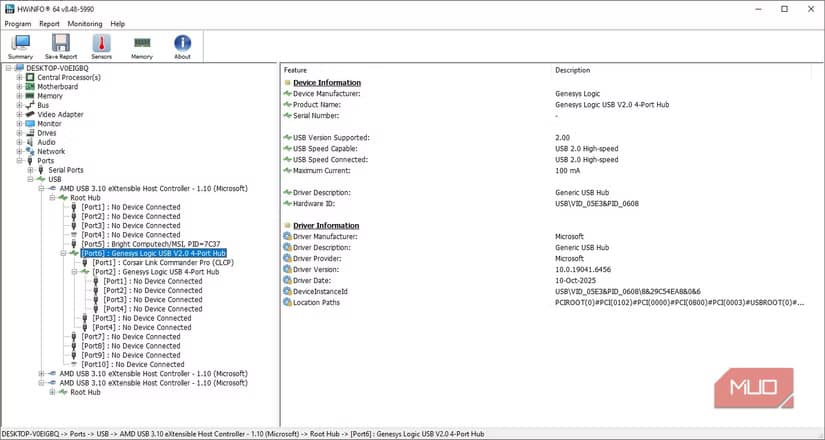This screenshot has height=440, width=825.
Task: Click the Serial Ports plug icon
Action: click(x=41, y=170)
